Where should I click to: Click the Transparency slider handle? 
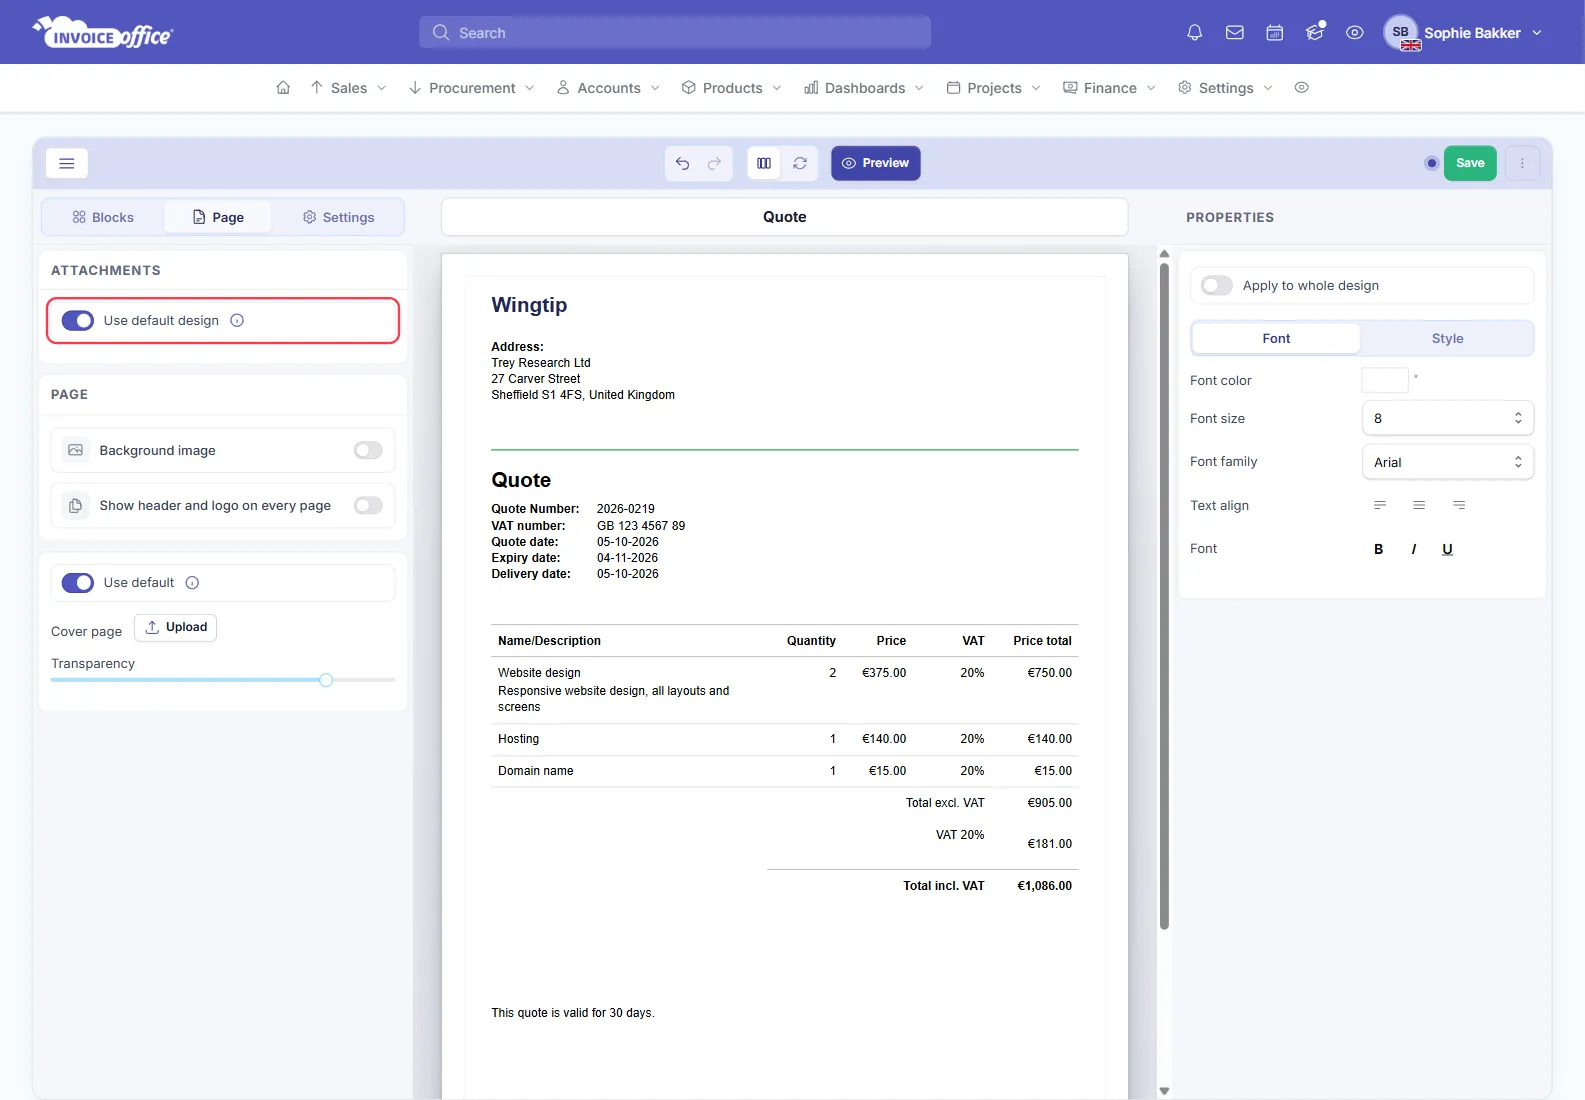coord(326,680)
